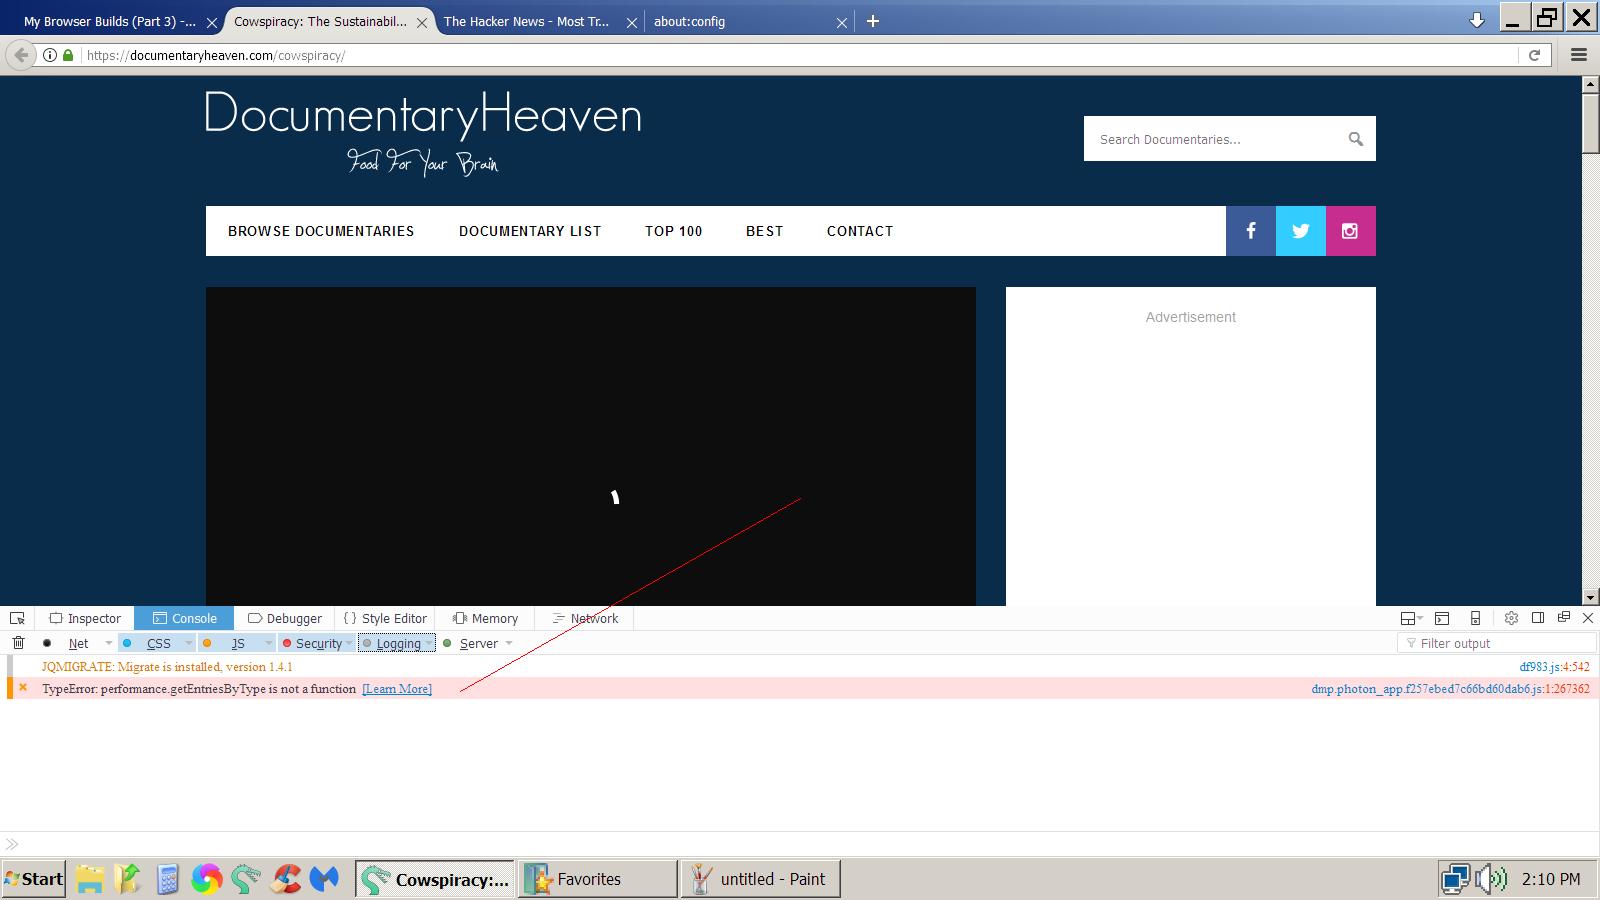This screenshot has width=1600, height=900.
Task: Open BROWSE DOCUMENTARIES menu
Action: tap(321, 231)
